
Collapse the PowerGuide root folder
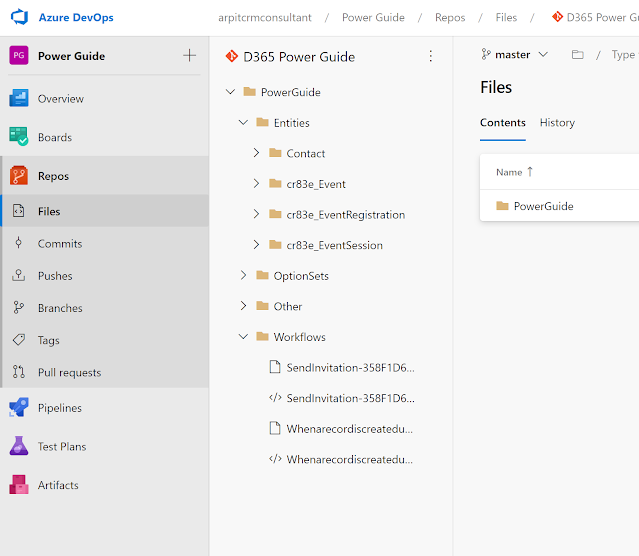pos(231,92)
